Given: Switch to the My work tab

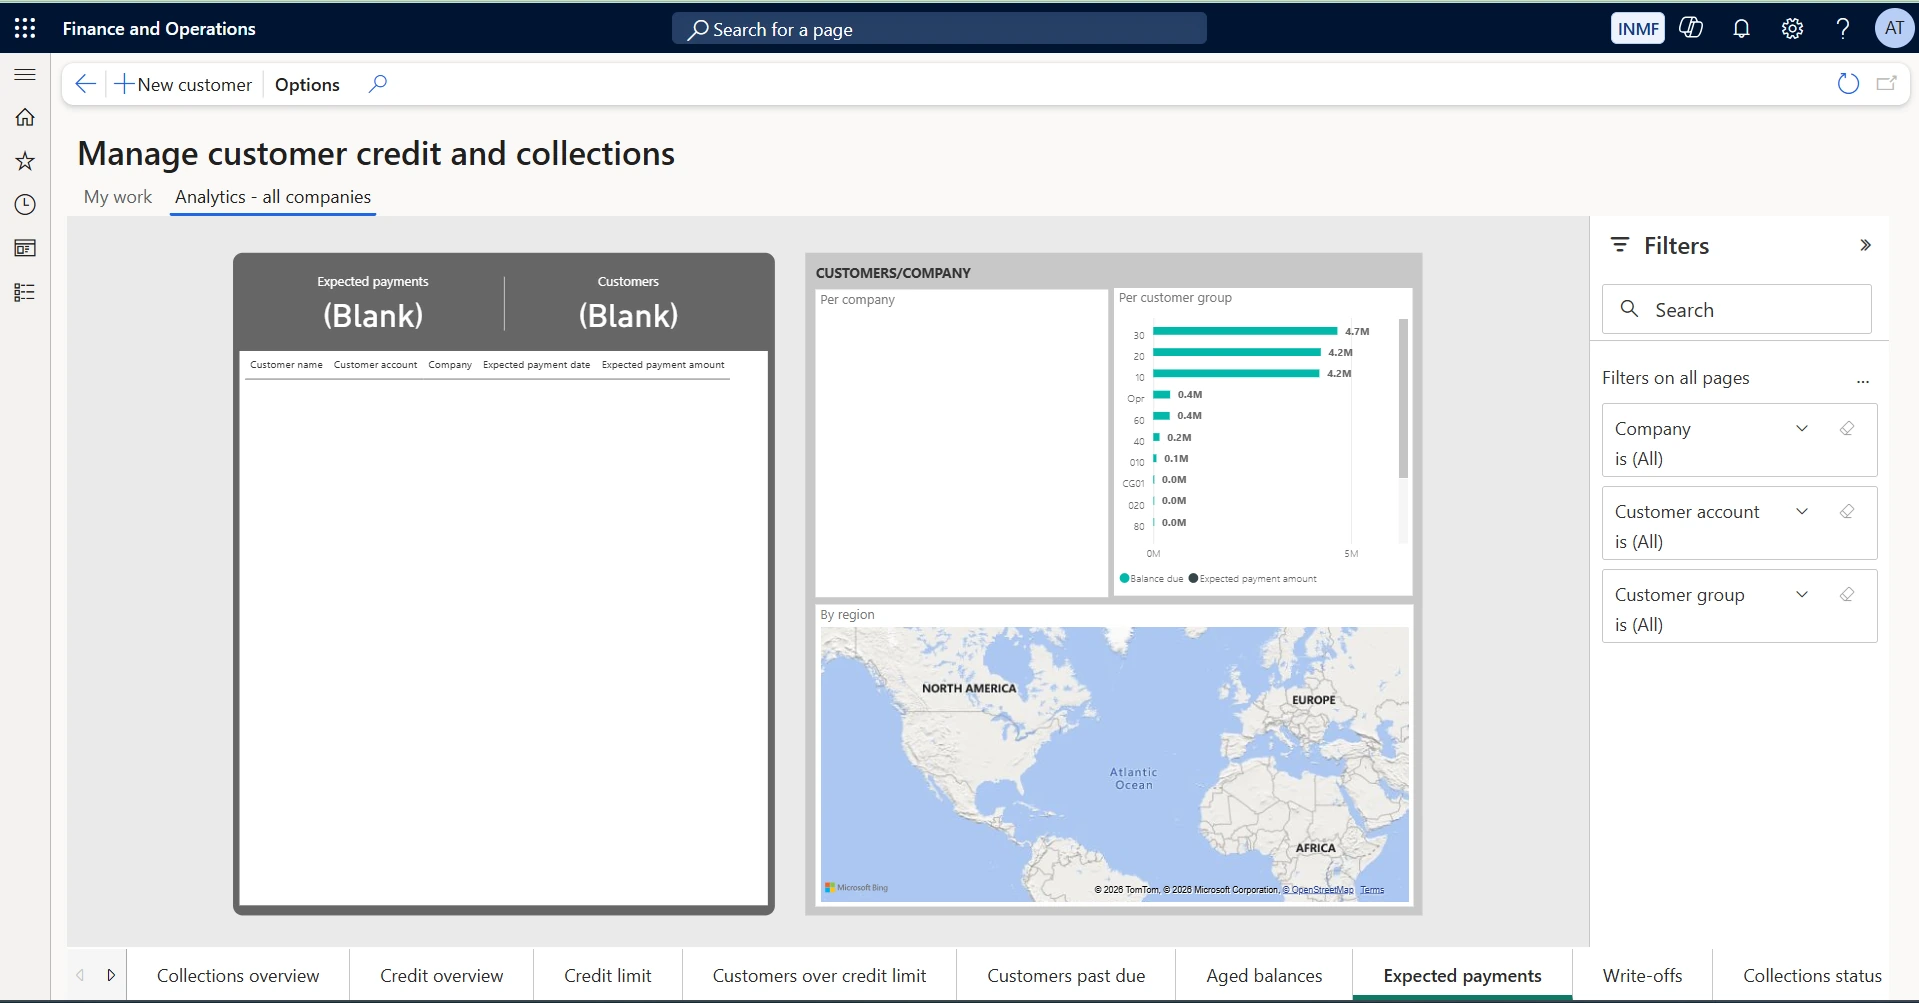Looking at the screenshot, I should click(118, 197).
